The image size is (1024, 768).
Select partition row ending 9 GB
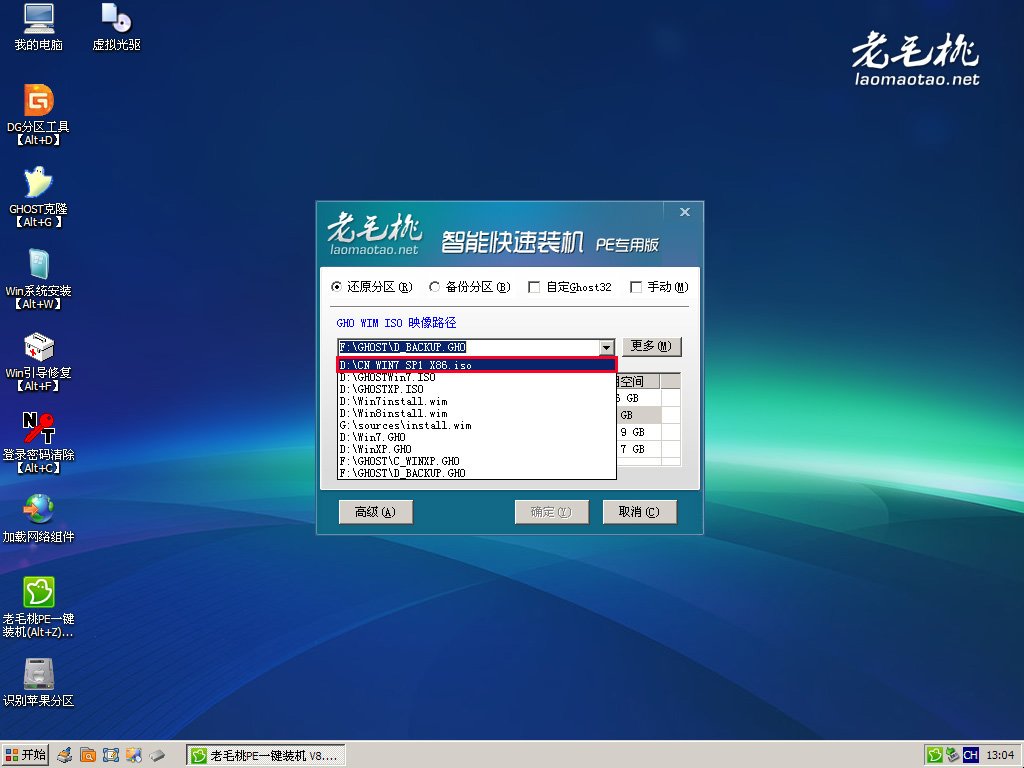pyautogui.click(x=638, y=432)
